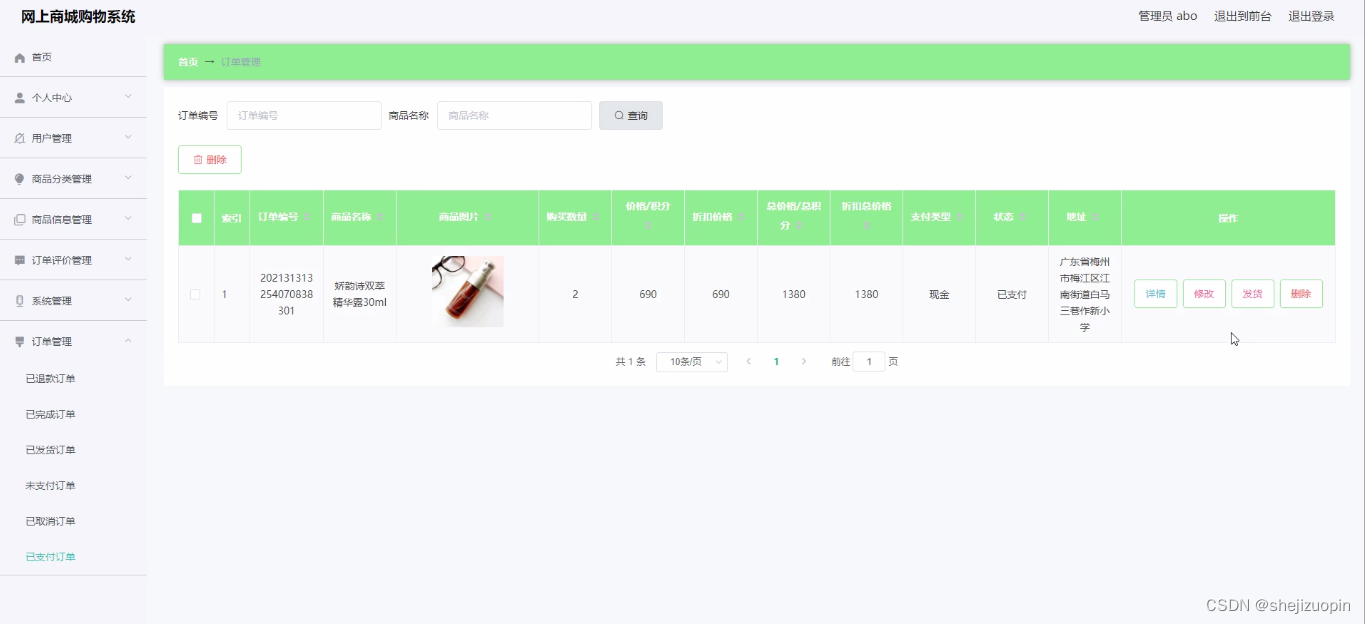Click product name 娇韵诗双萃精华露30ml
Screen dimensions: 1365x624
click(x=360, y=294)
